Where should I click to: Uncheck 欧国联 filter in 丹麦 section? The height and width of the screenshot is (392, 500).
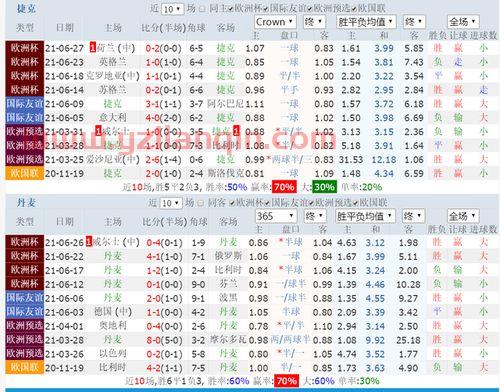(355, 203)
